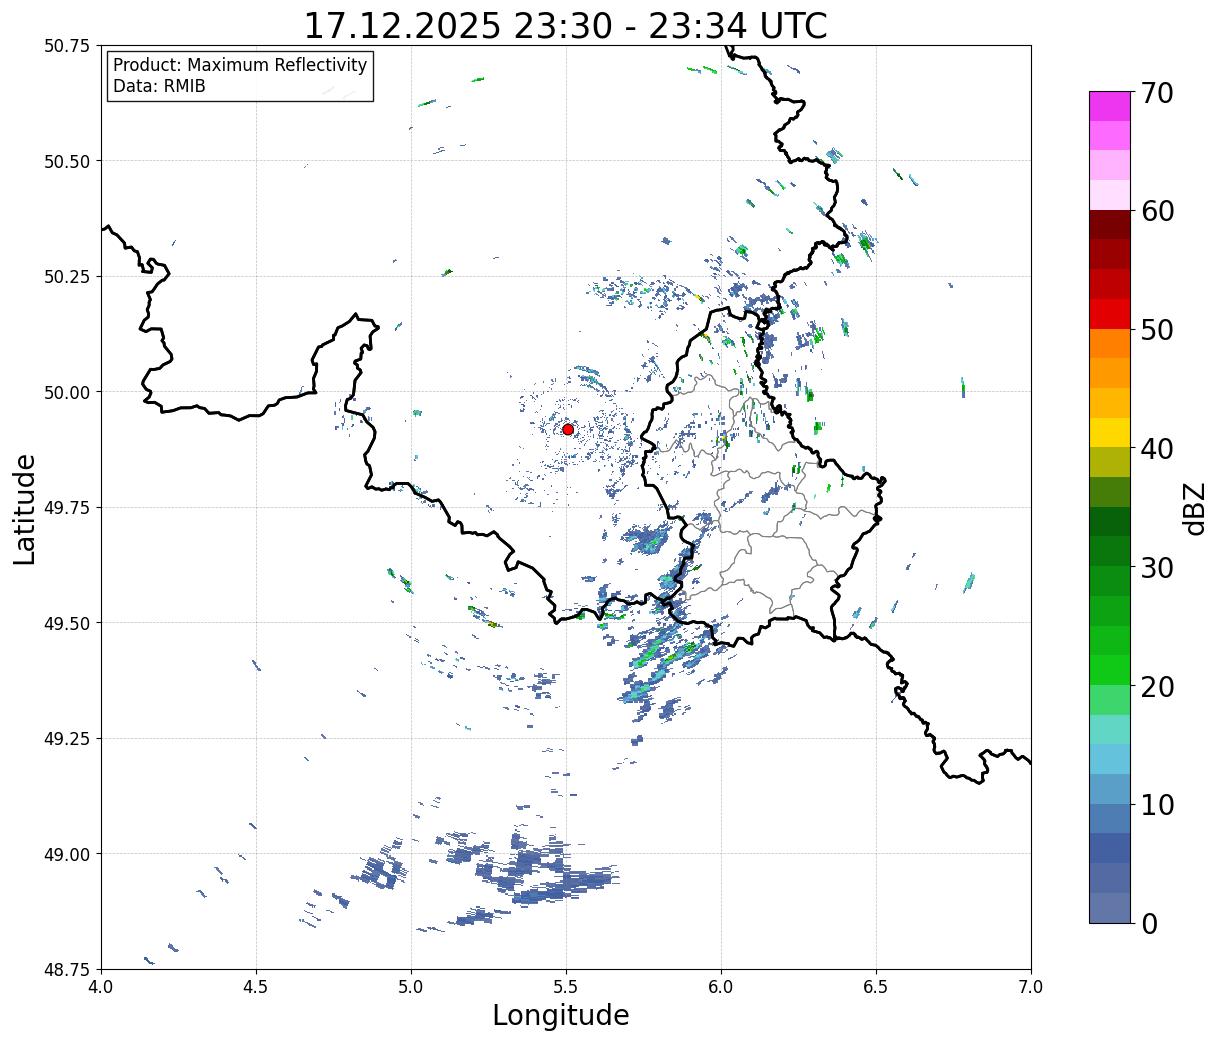Click the 49.50 latitude tick label

66,623
